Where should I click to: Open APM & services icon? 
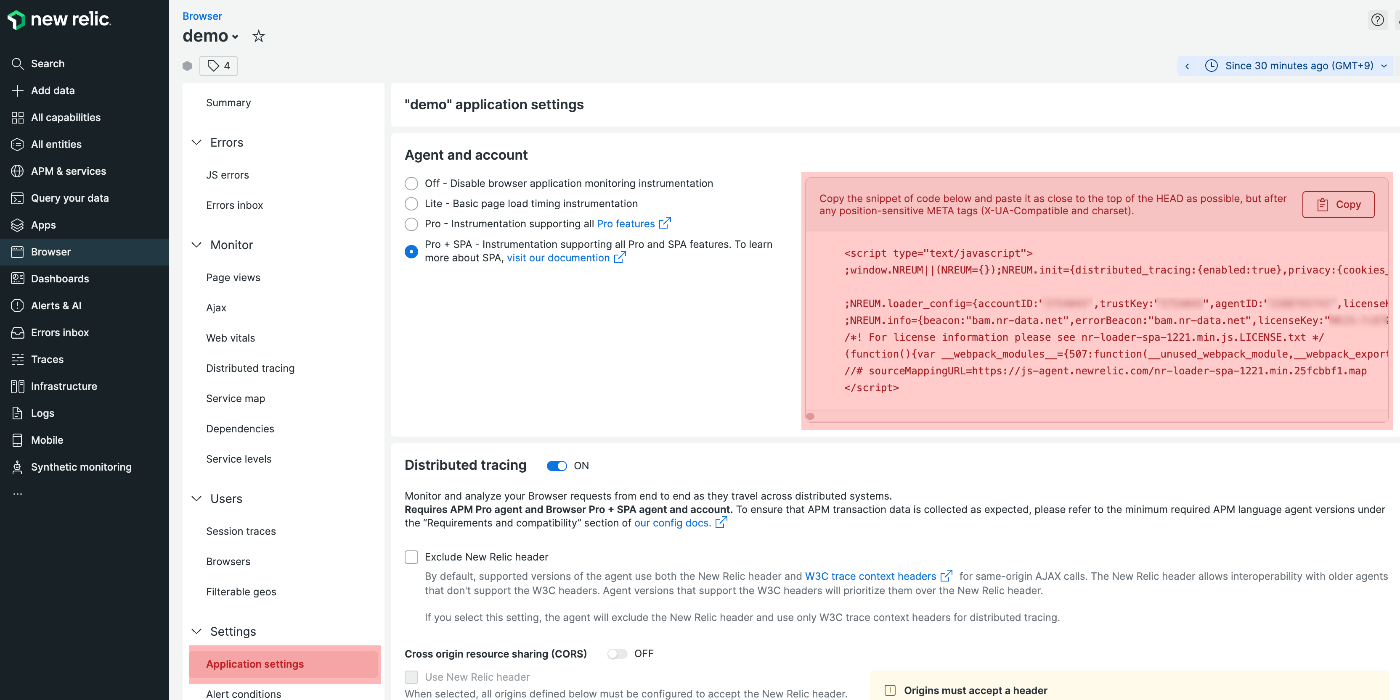[x=17, y=171]
